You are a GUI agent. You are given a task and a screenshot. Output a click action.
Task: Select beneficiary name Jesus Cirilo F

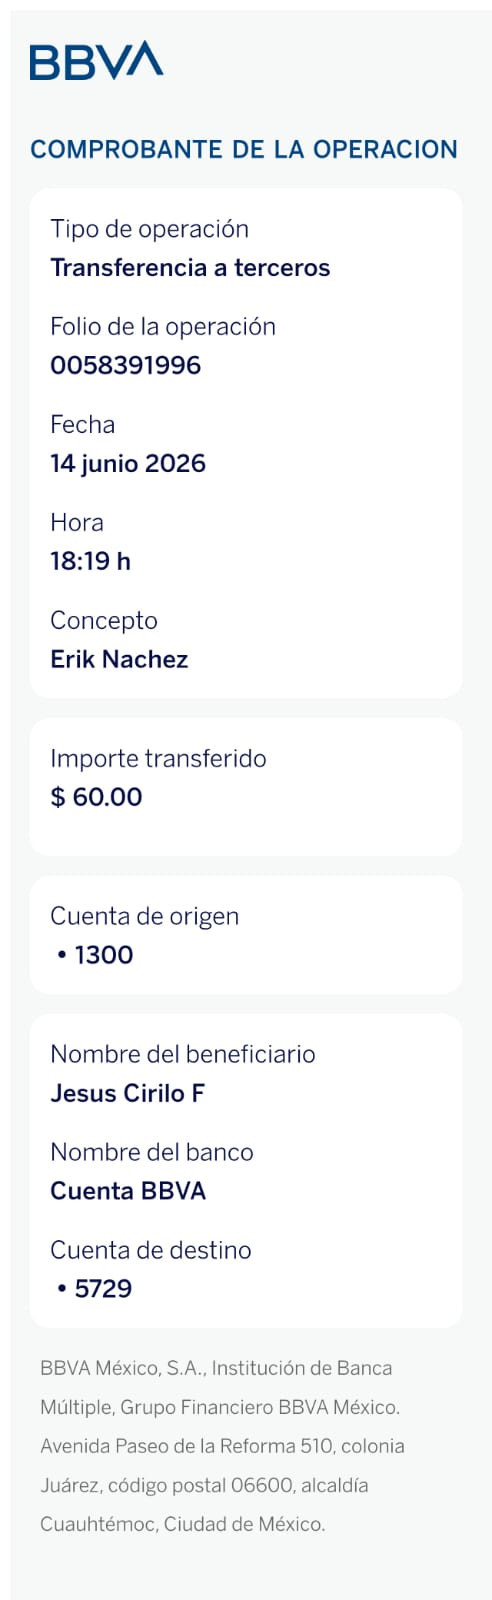click(127, 1093)
